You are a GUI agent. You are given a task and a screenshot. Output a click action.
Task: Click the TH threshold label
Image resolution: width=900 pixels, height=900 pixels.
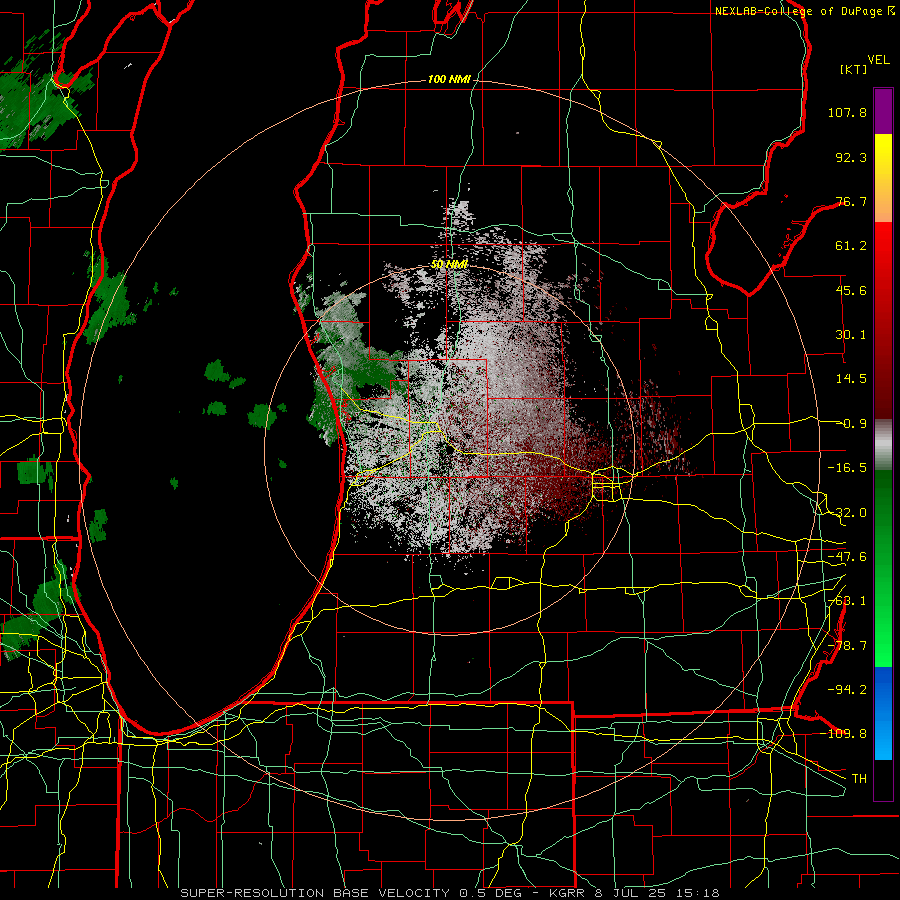pos(859,778)
